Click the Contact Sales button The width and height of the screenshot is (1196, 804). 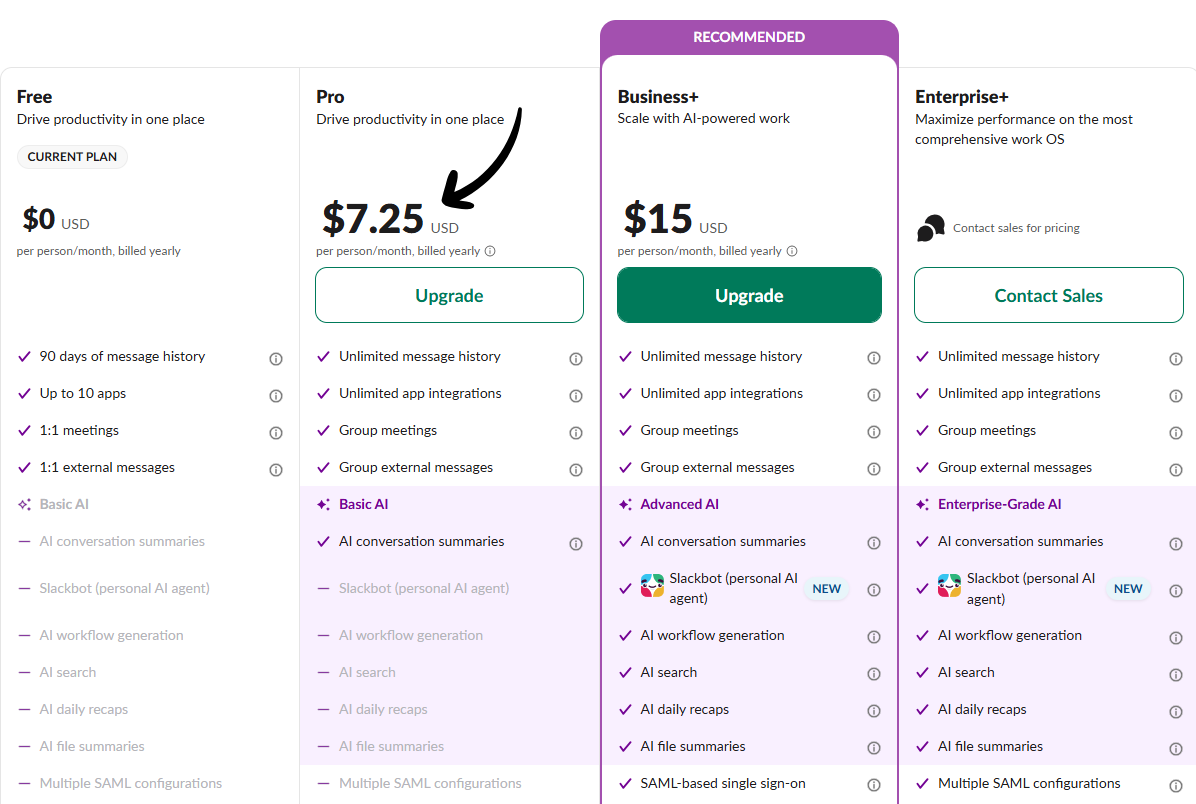pyautogui.click(x=1048, y=295)
